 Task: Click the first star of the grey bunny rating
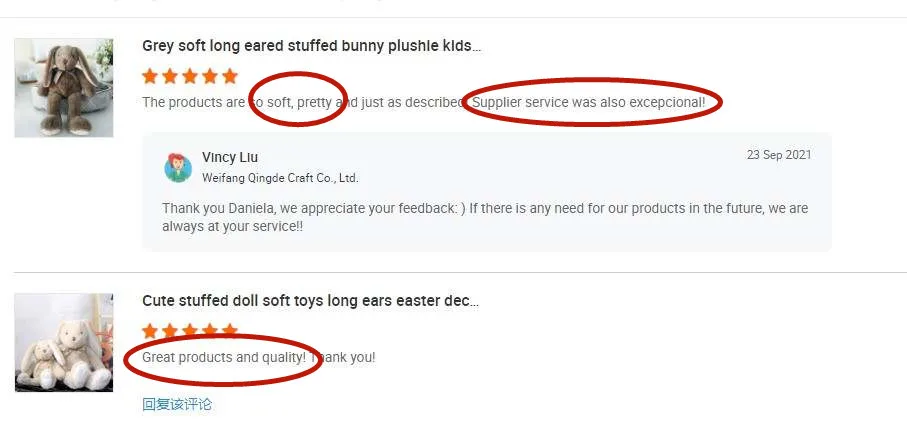click(150, 76)
